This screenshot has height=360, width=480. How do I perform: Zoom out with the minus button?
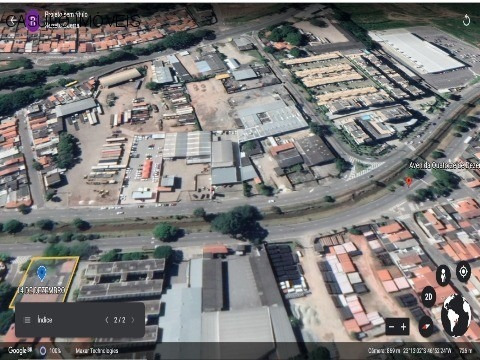pos(392,327)
